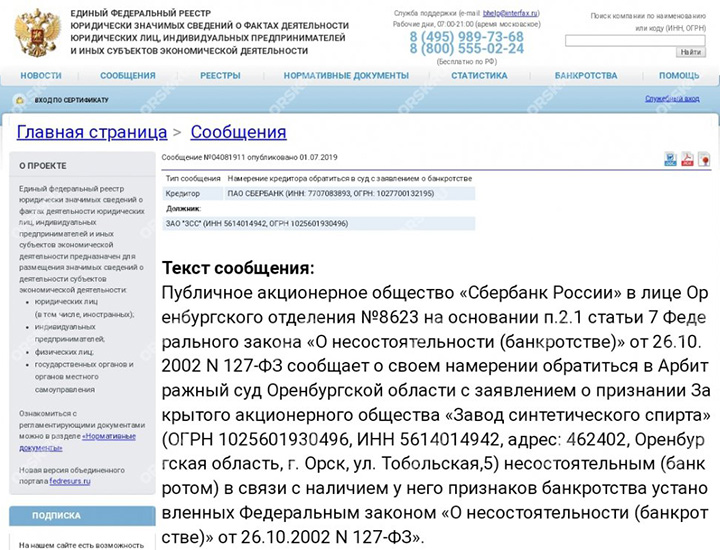The width and height of the screenshot is (720, 550).
Task: Click the Бесплатно по РФ note
Action: (x=467, y=62)
